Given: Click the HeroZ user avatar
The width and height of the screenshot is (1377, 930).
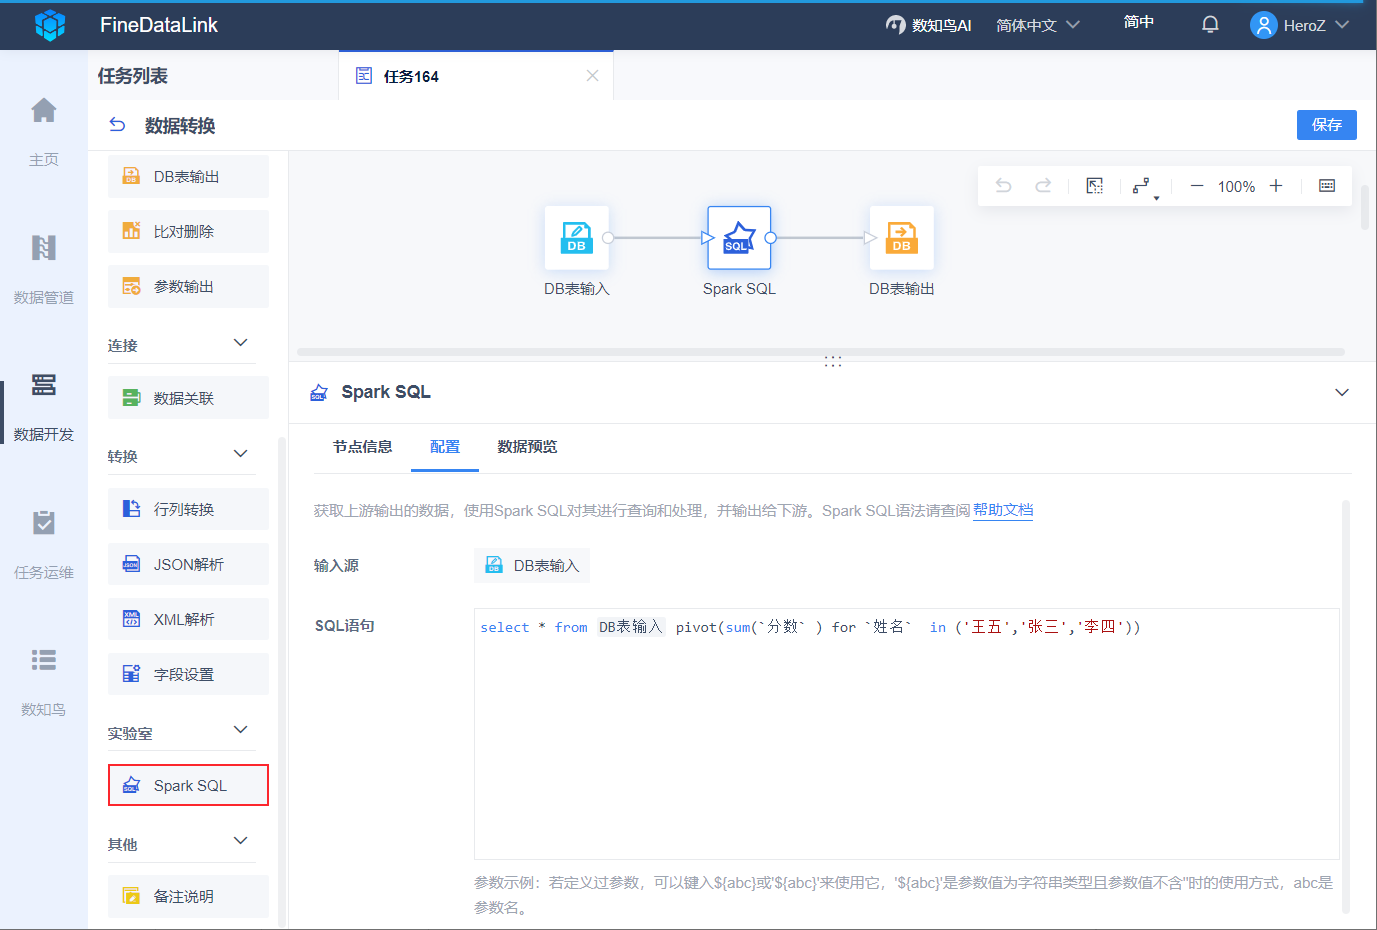Looking at the screenshot, I should coord(1264,25).
